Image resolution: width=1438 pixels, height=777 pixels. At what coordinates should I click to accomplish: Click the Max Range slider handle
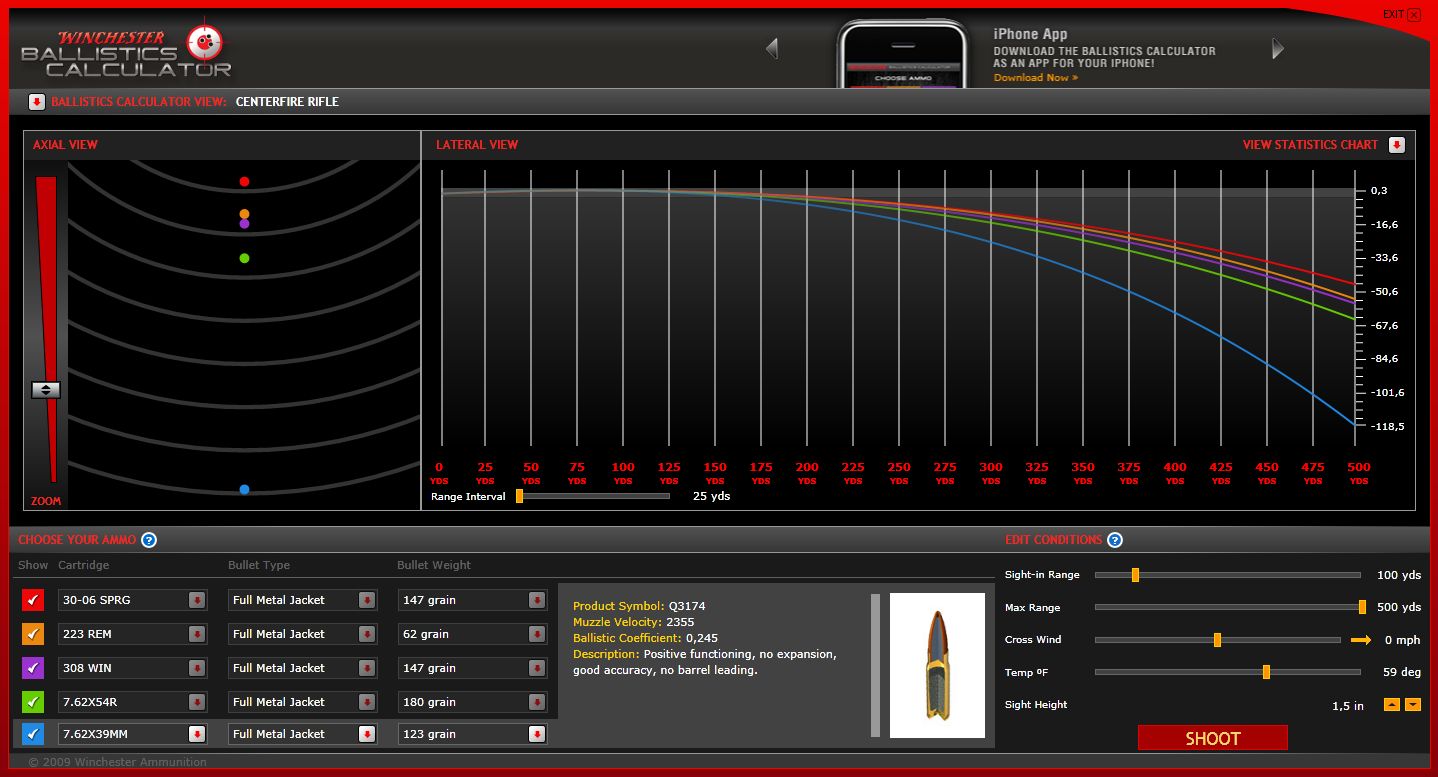[1362, 607]
